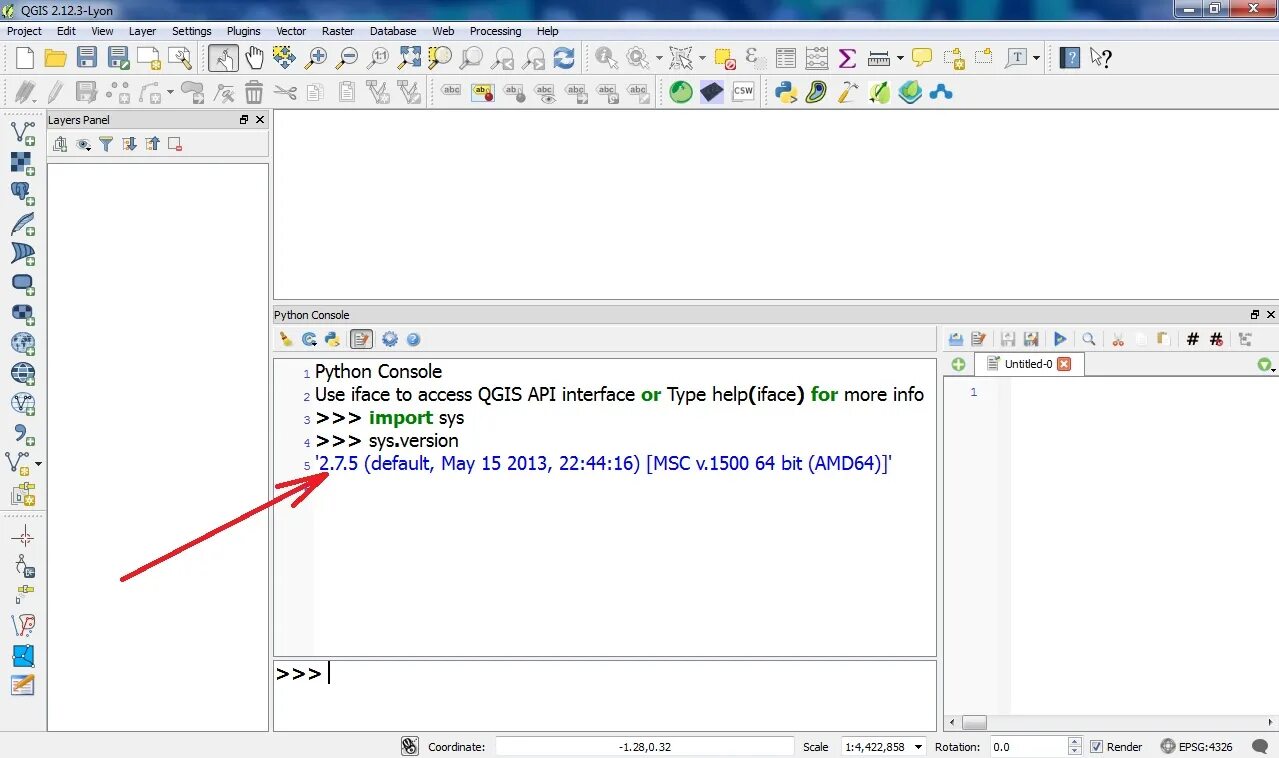Open the Scale combo box dropdown
Viewport: 1279px width, 758px height.
917,746
